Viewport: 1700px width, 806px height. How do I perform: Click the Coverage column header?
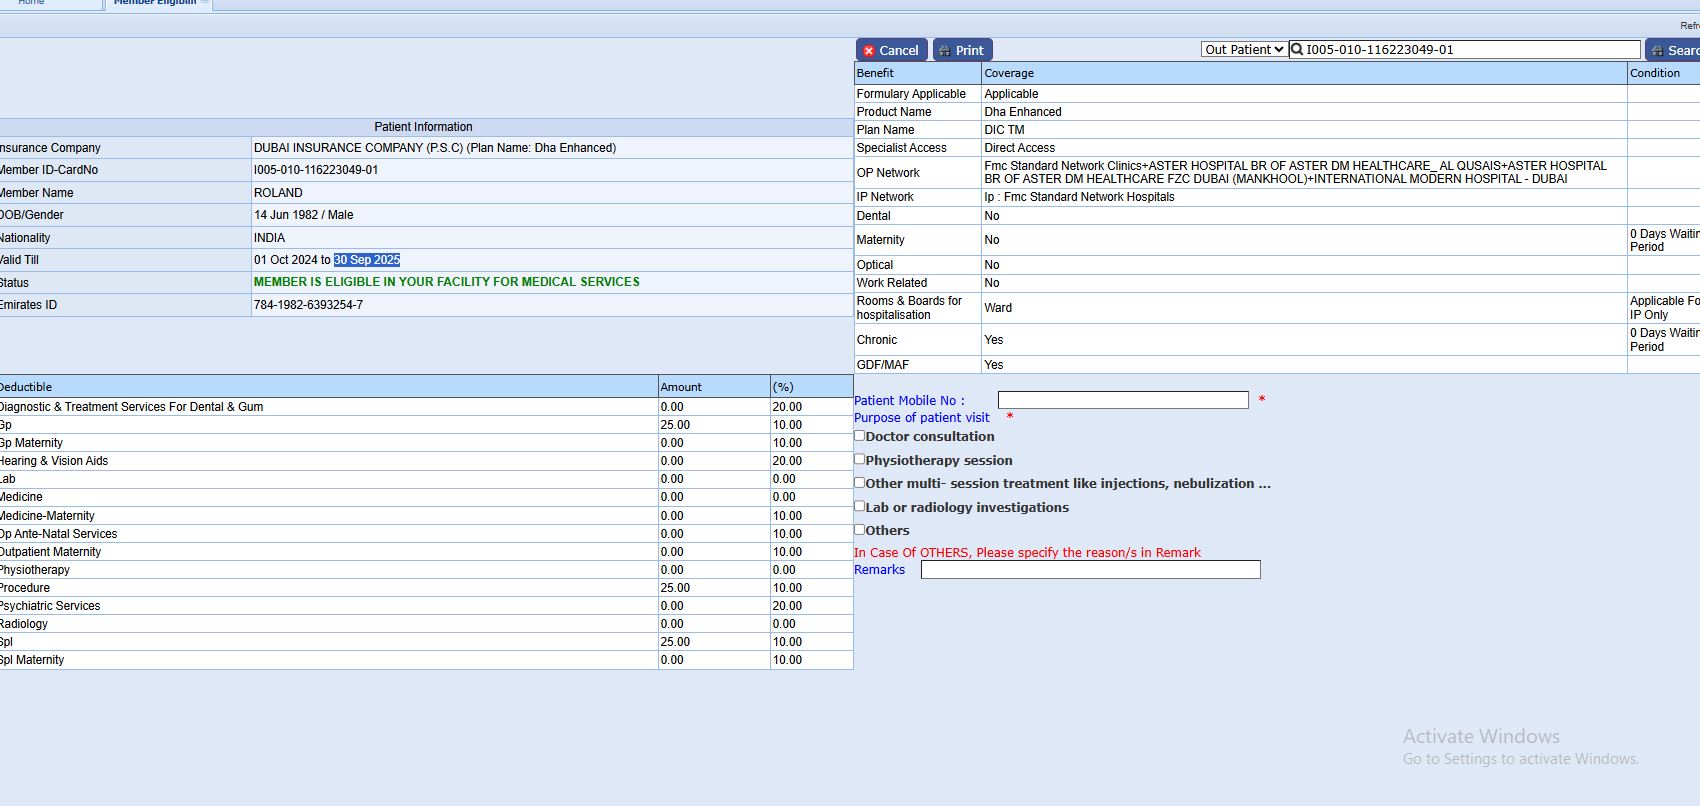pos(1009,73)
